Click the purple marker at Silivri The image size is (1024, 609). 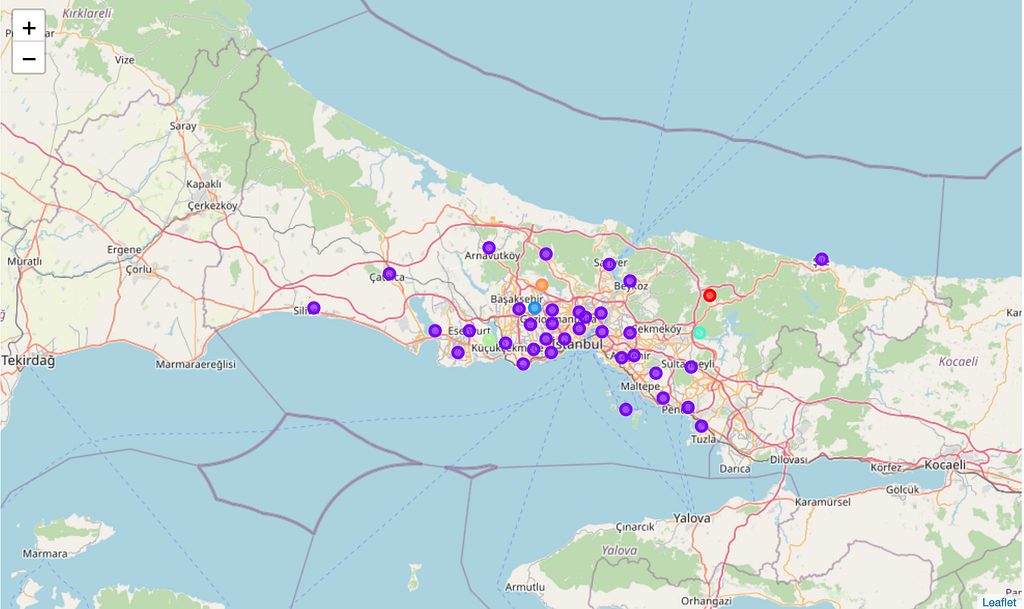point(313,308)
